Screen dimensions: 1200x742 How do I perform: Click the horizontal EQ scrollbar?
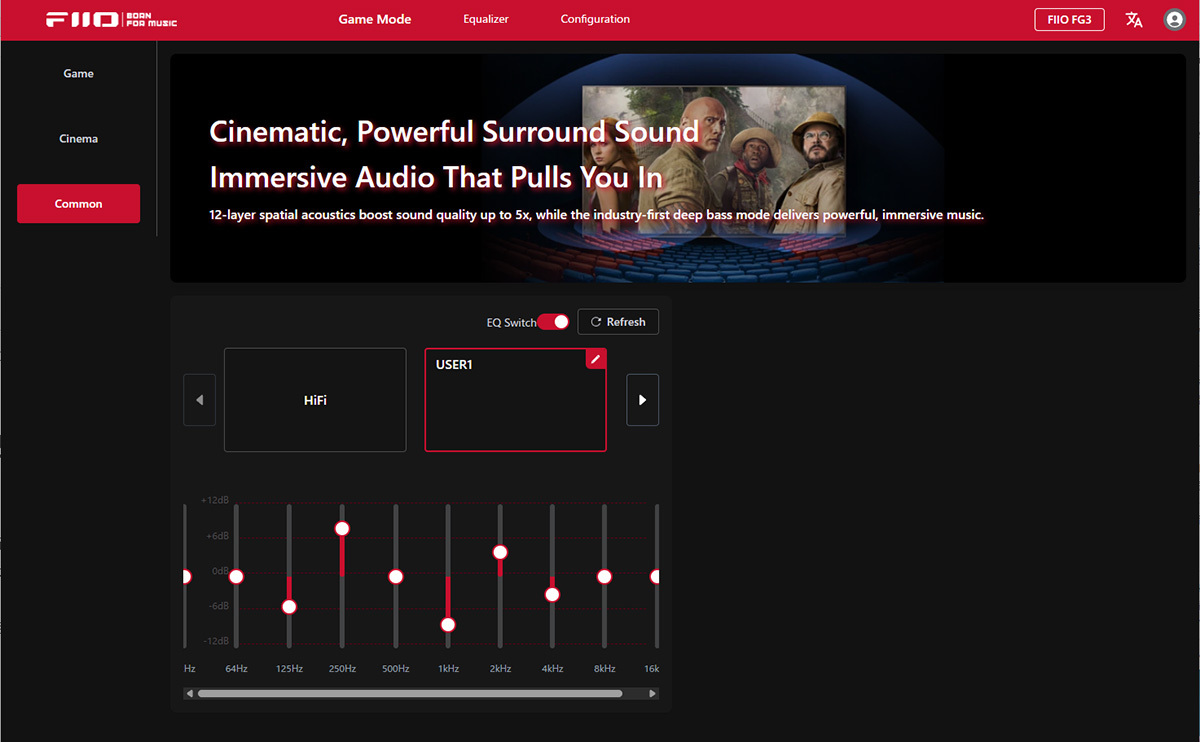[x=410, y=692]
